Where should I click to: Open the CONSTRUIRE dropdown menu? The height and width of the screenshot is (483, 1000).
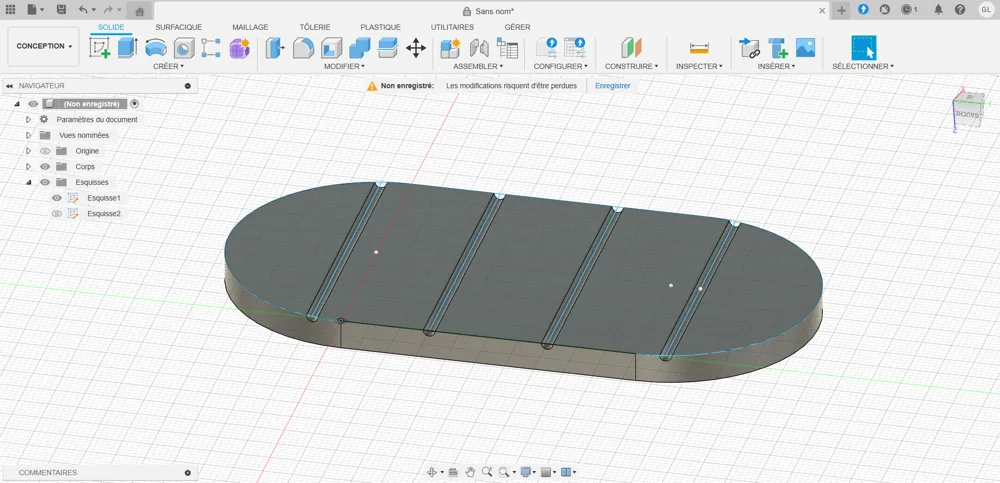(x=631, y=66)
